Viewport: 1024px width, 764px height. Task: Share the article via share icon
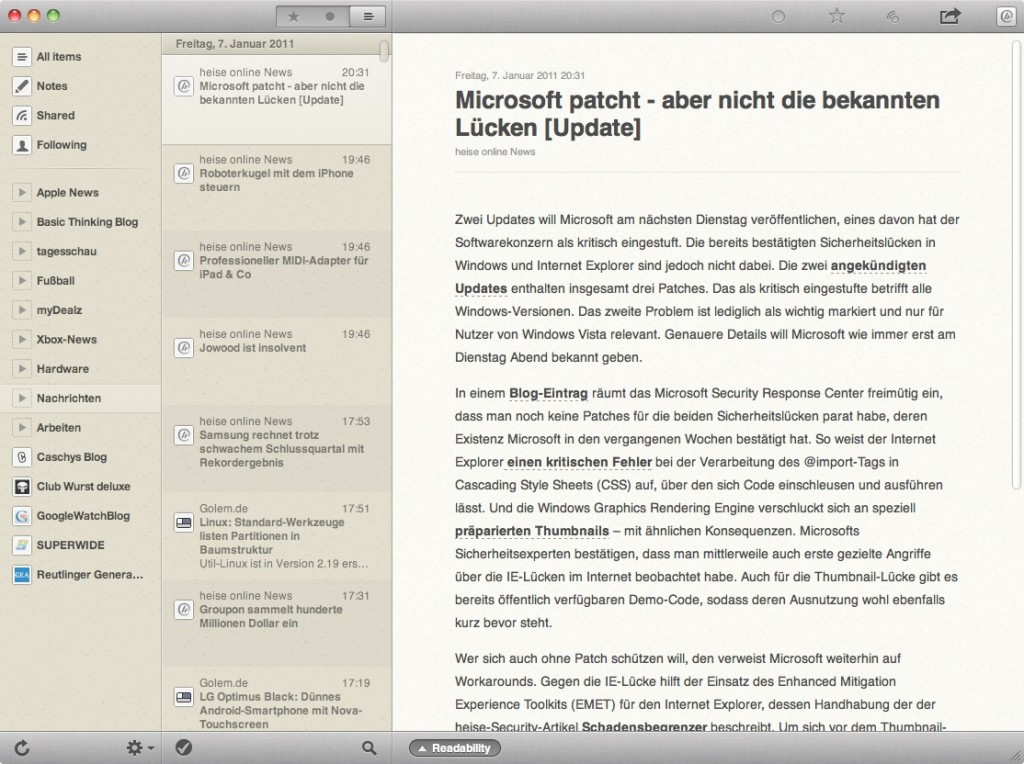pos(950,16)
